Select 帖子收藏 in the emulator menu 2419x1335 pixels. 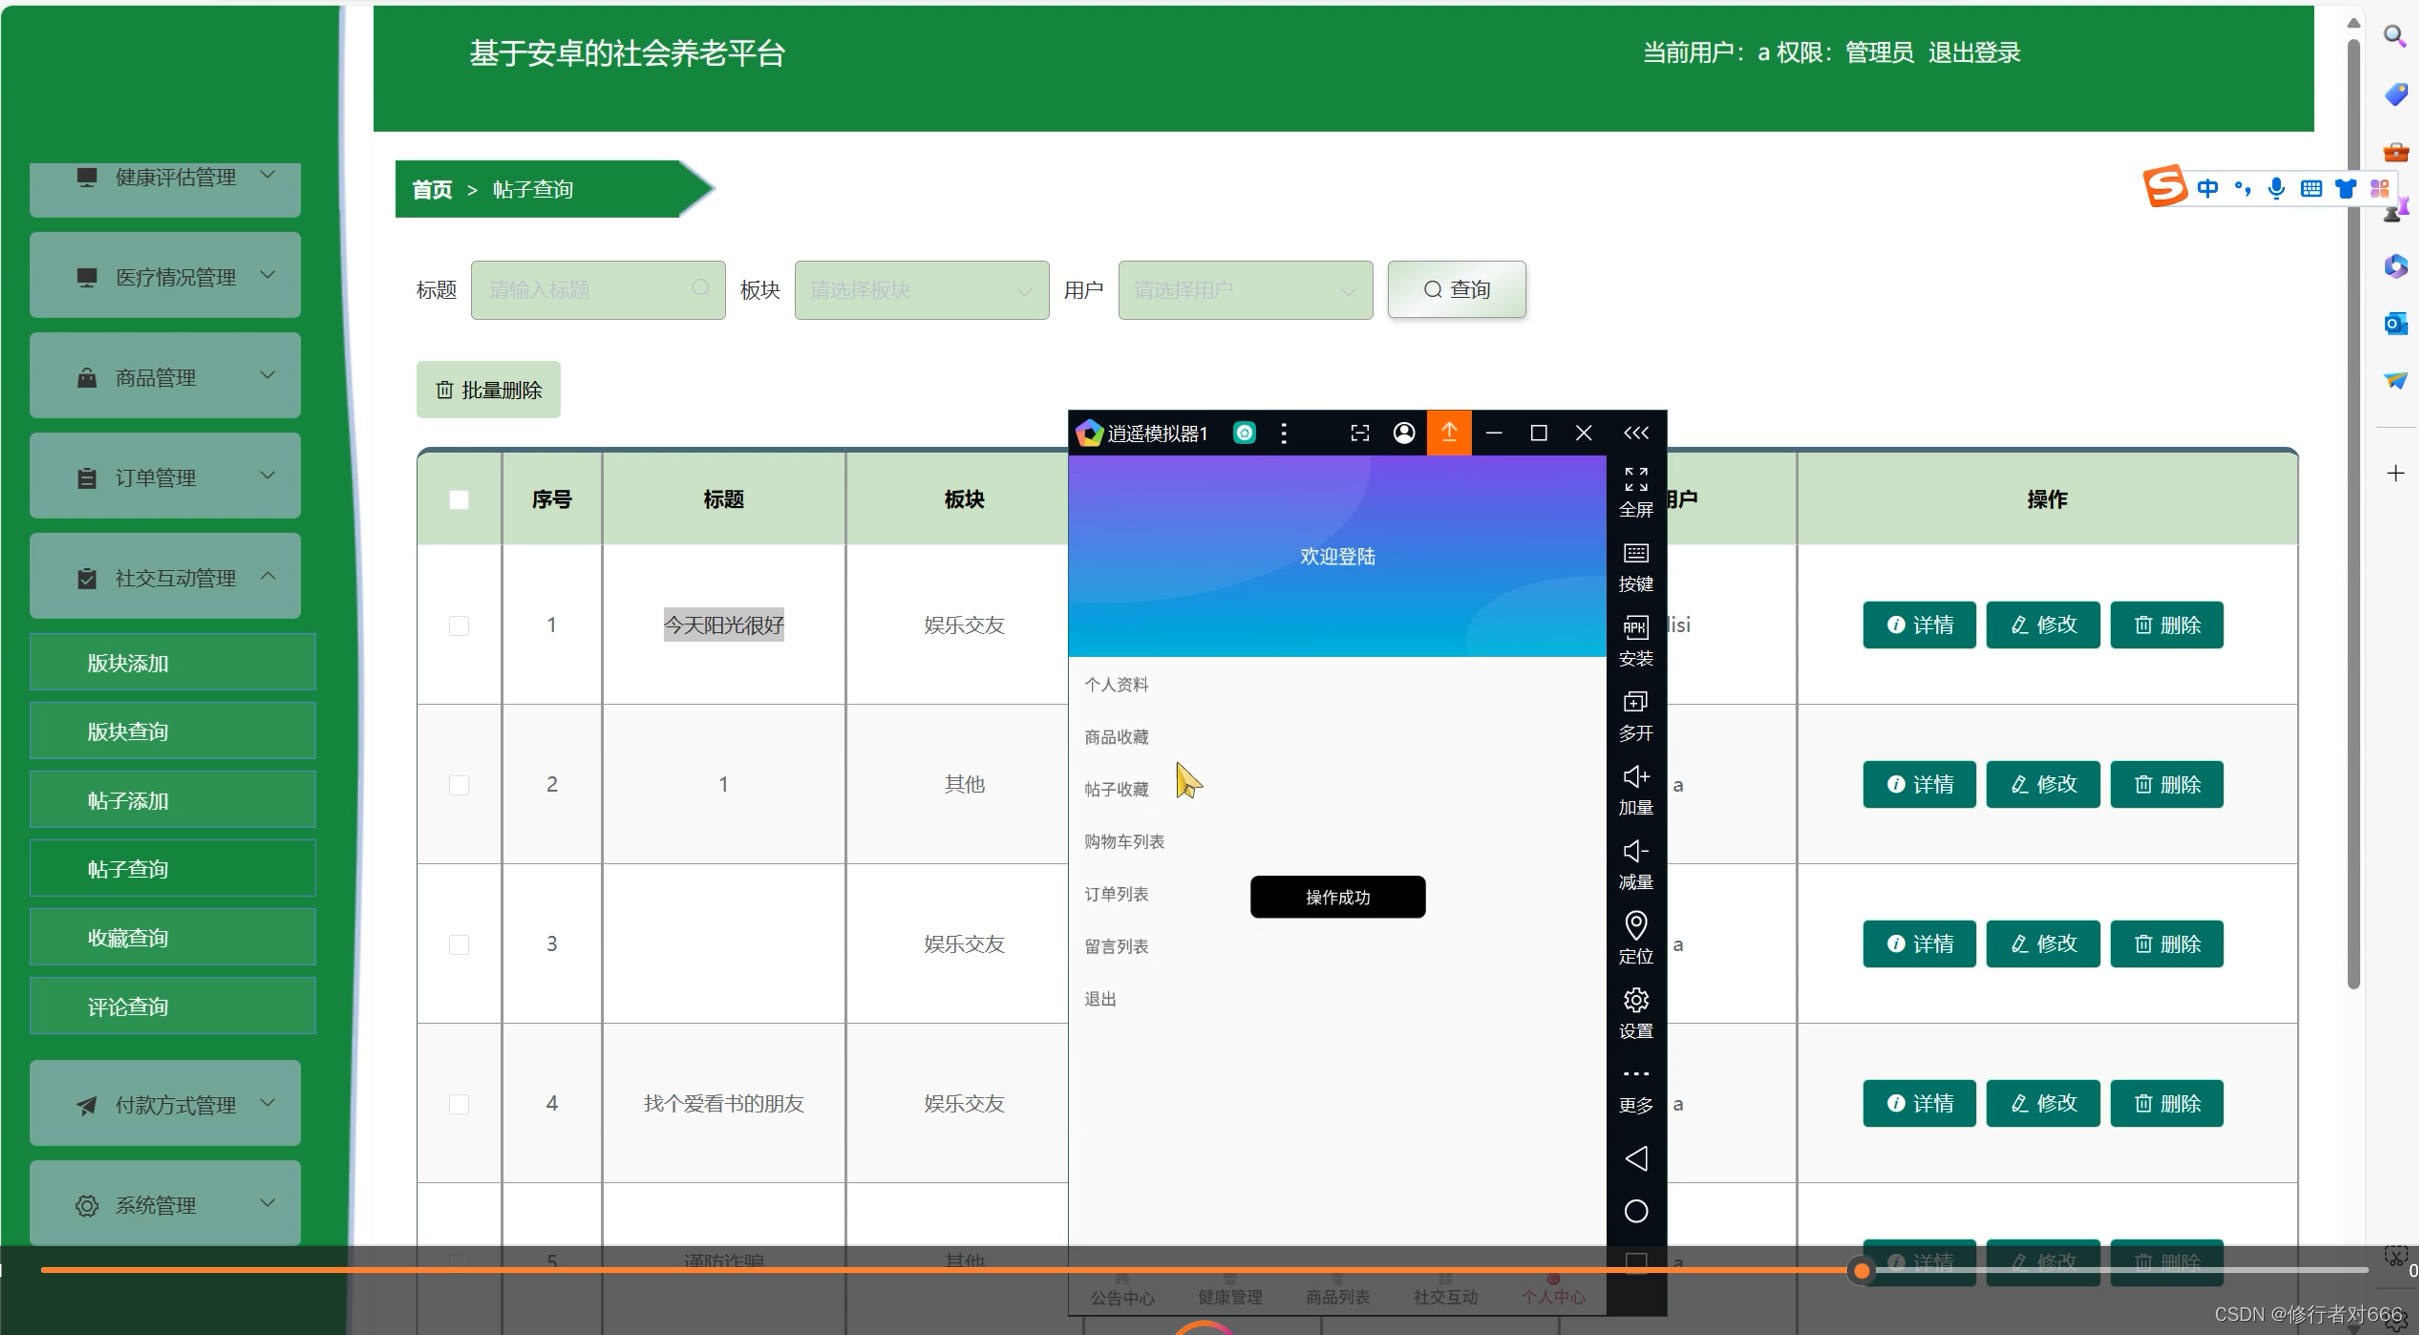[x=1116, y=789]
